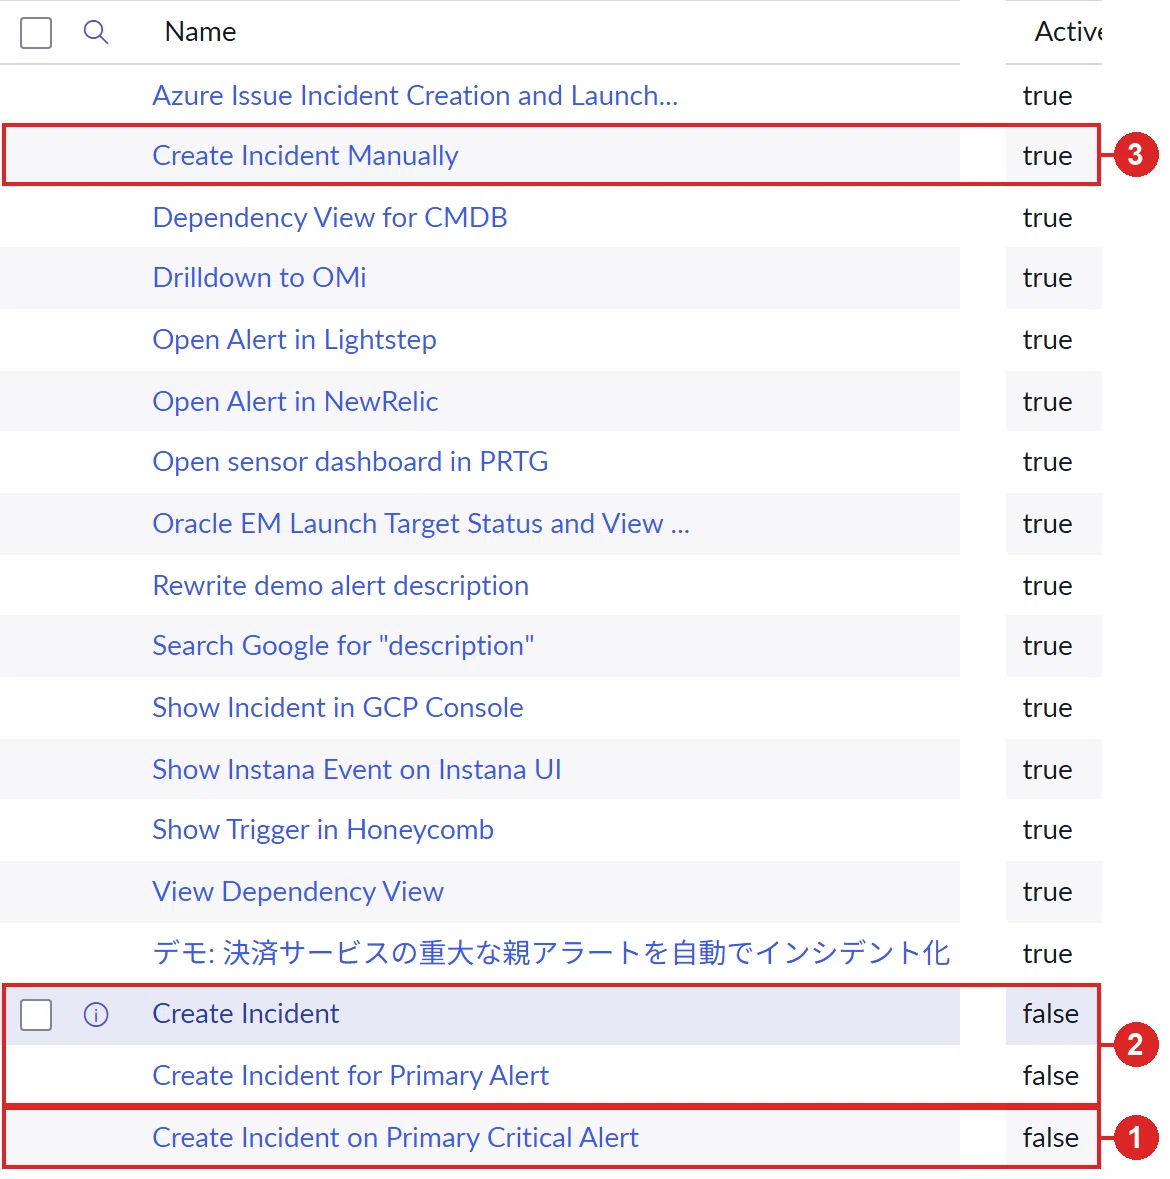This screenshot has width=1170, height=1179.
Task: Open the Create Incident Manually link
Action: (305, 156)
